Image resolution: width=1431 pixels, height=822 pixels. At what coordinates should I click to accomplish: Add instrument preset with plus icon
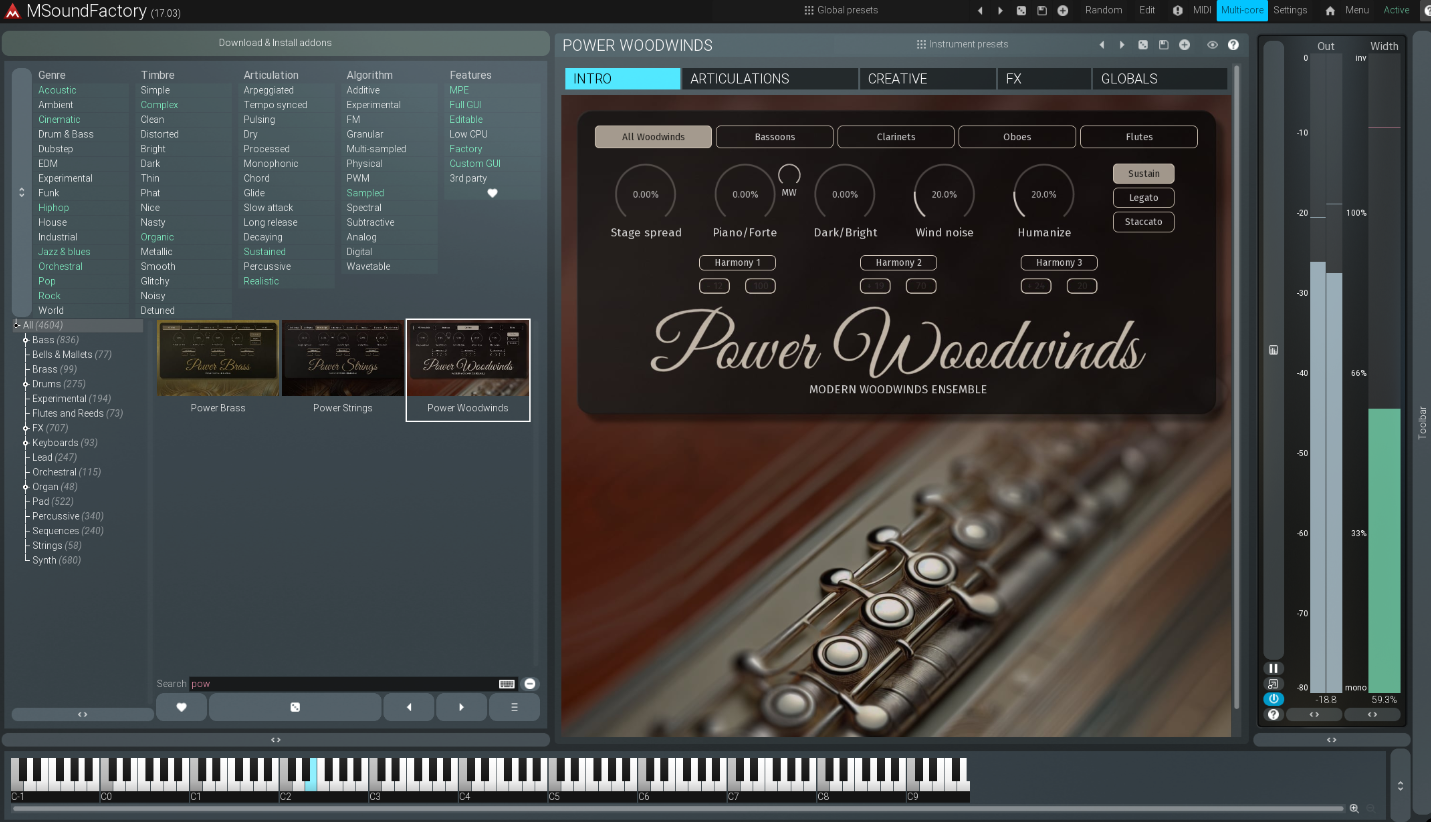(x=1184, y=45)
